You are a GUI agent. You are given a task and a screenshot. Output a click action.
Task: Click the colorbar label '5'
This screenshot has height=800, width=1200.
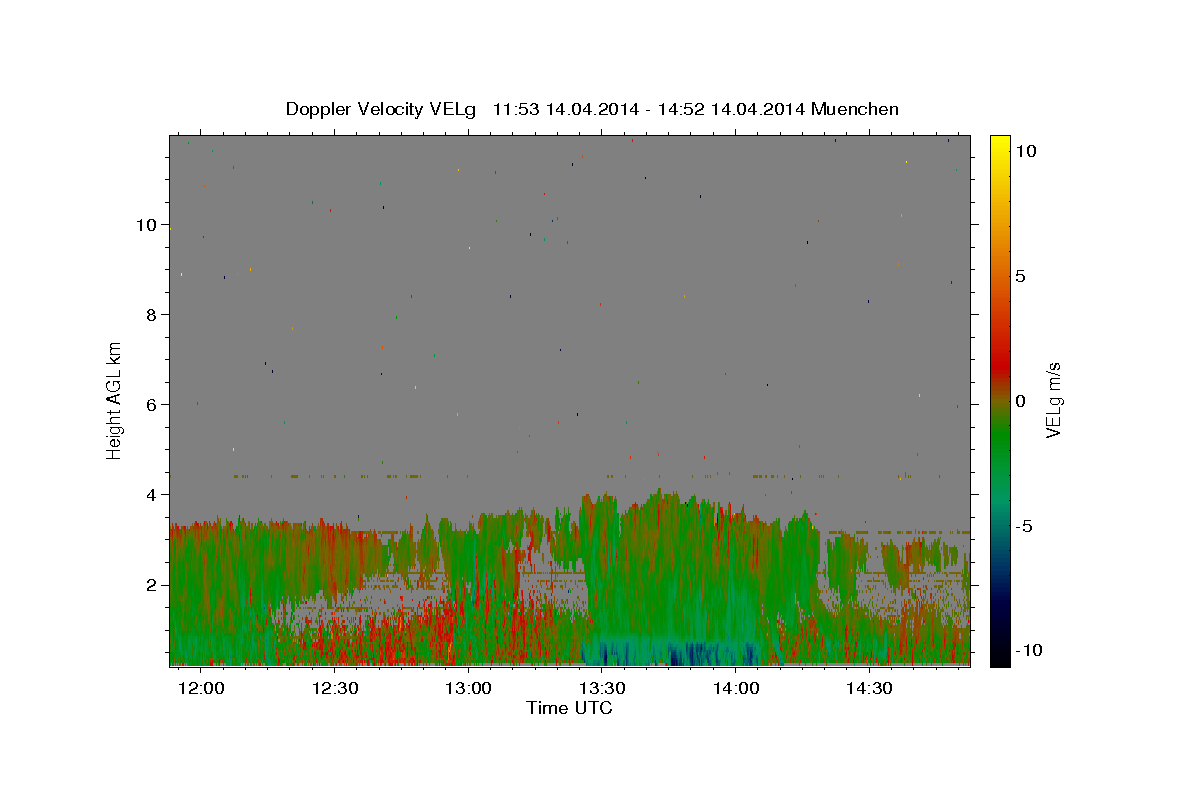click(1020, 276)
